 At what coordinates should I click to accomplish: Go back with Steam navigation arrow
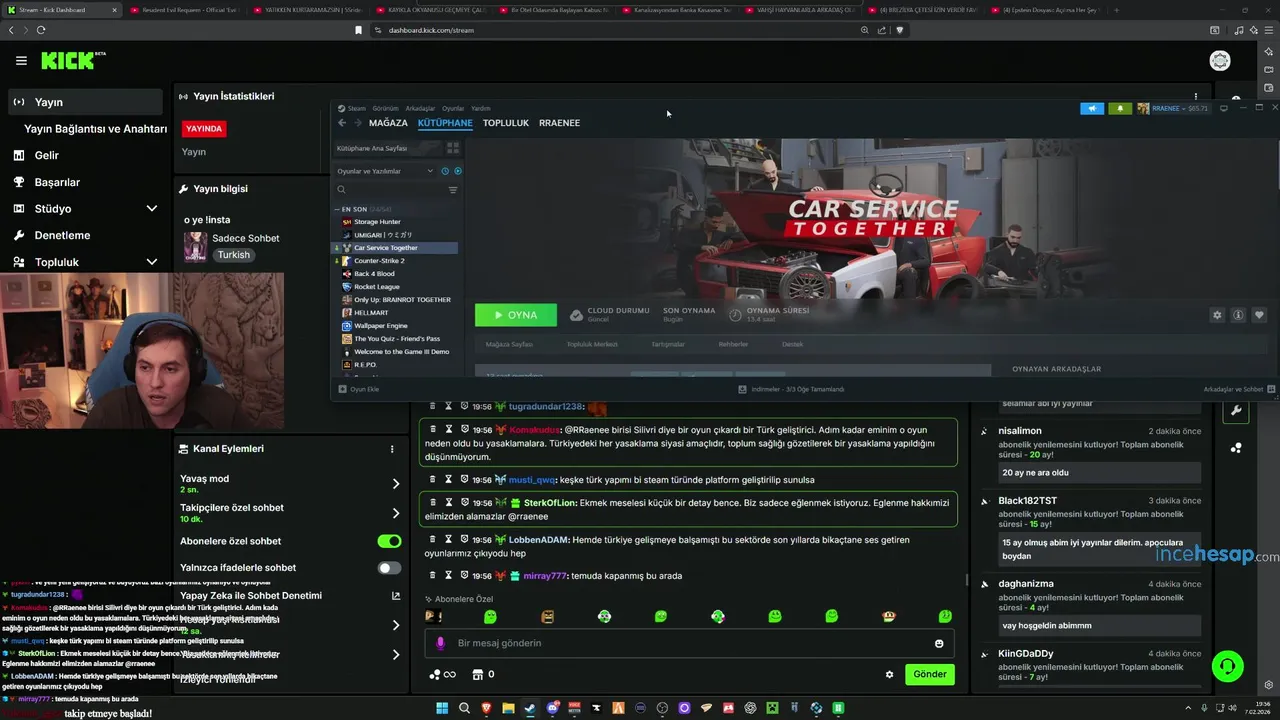[342, 123]
